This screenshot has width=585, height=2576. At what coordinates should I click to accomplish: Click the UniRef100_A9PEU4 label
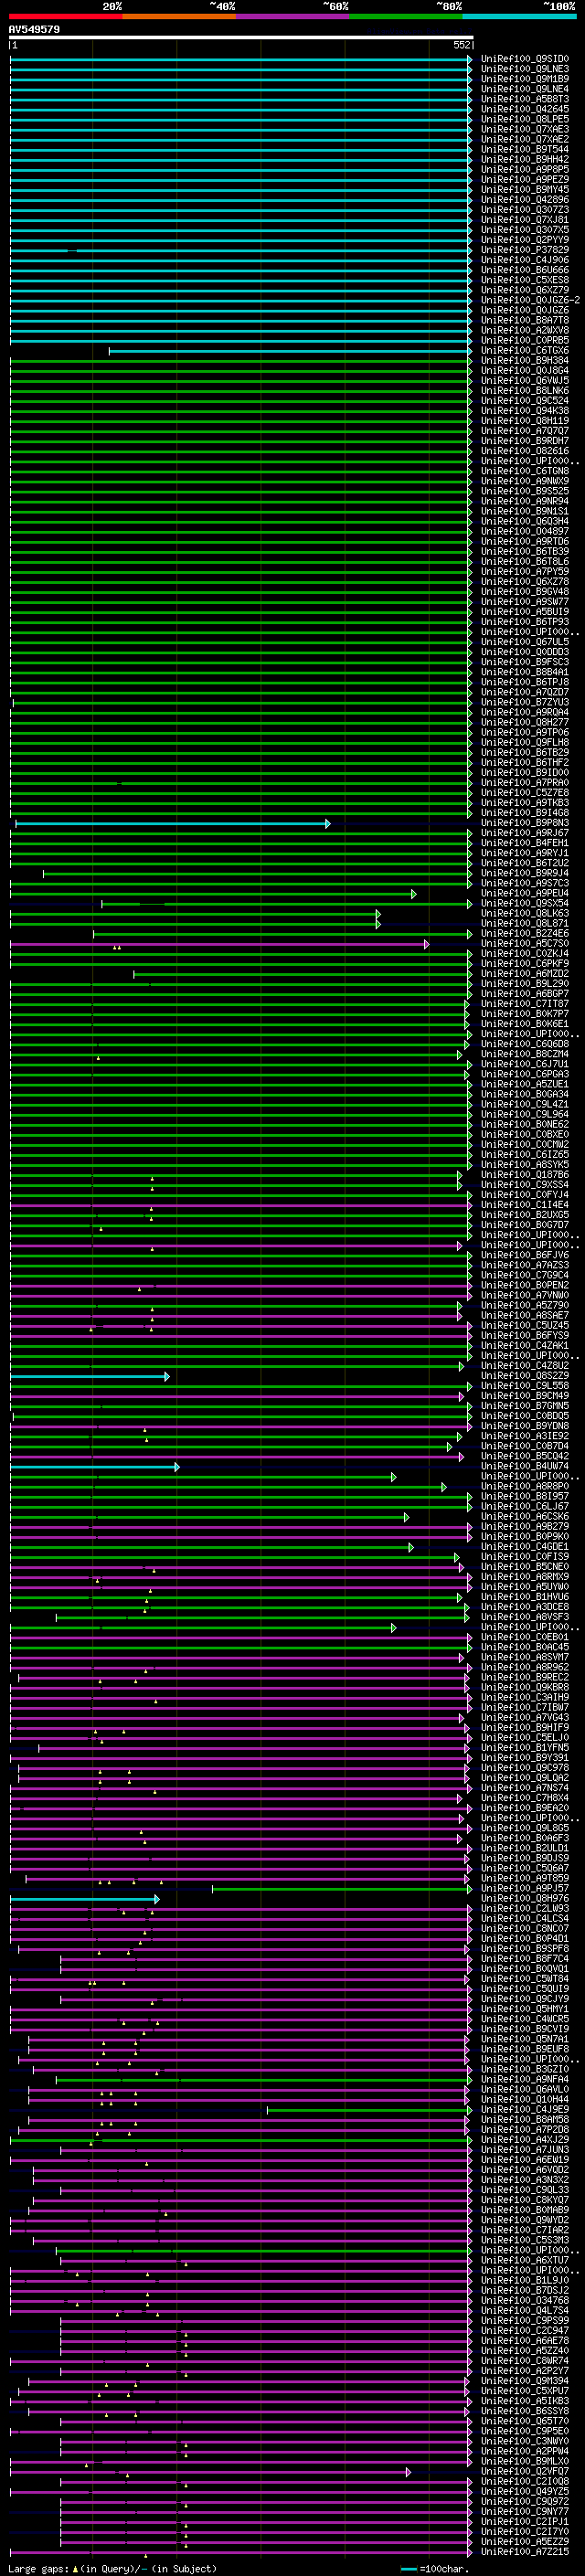pyautogui.click(x=525, y=893)
